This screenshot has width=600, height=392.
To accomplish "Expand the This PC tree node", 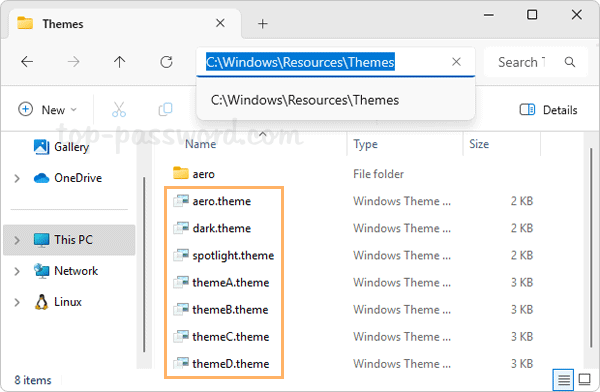I will [x=17, y=240].
